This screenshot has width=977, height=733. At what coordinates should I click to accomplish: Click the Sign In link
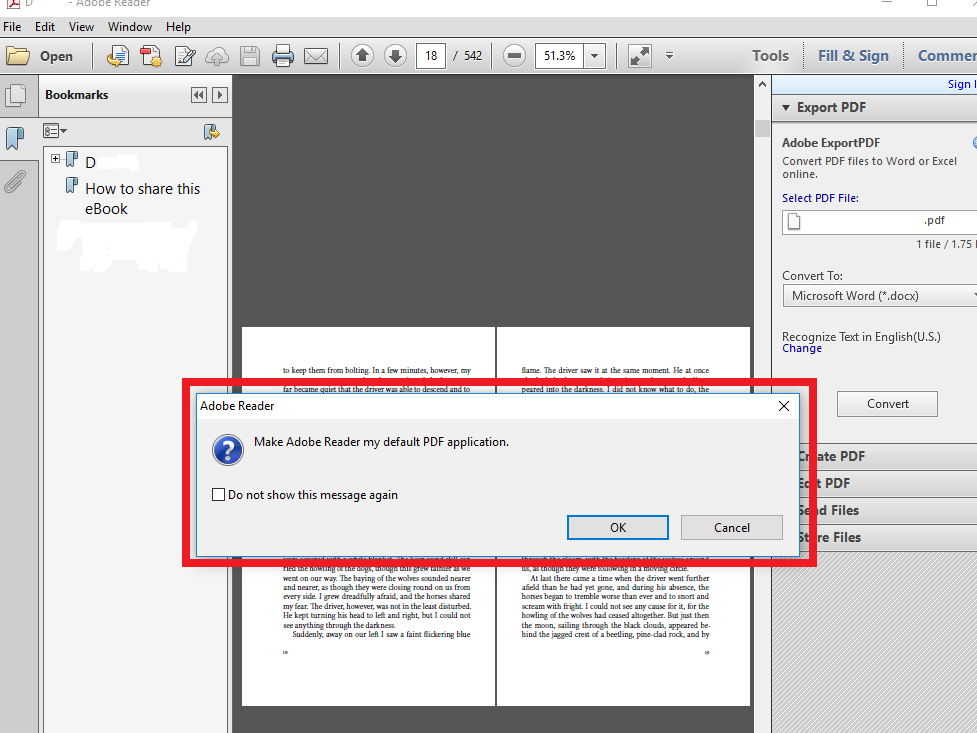(x=961, y=84)
